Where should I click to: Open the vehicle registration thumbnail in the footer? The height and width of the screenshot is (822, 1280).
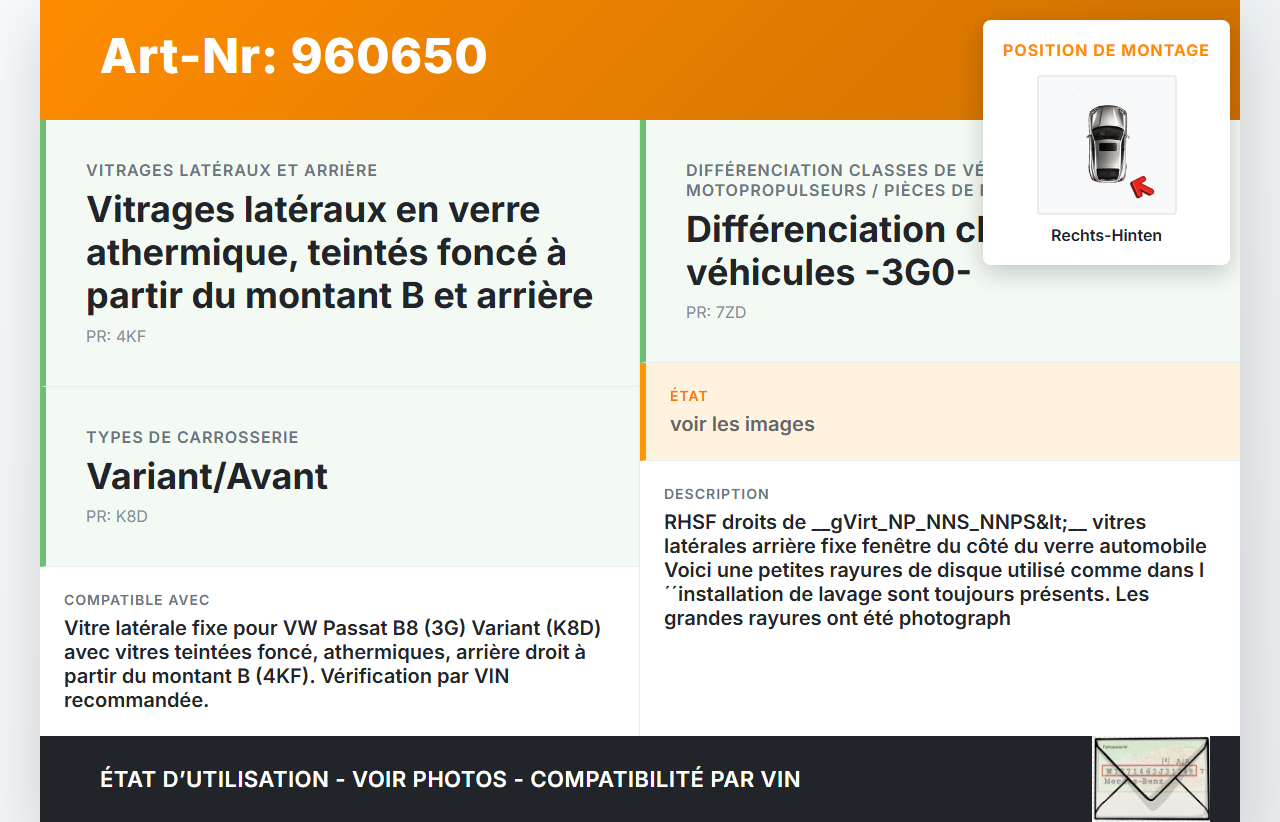click(1151, 779)
